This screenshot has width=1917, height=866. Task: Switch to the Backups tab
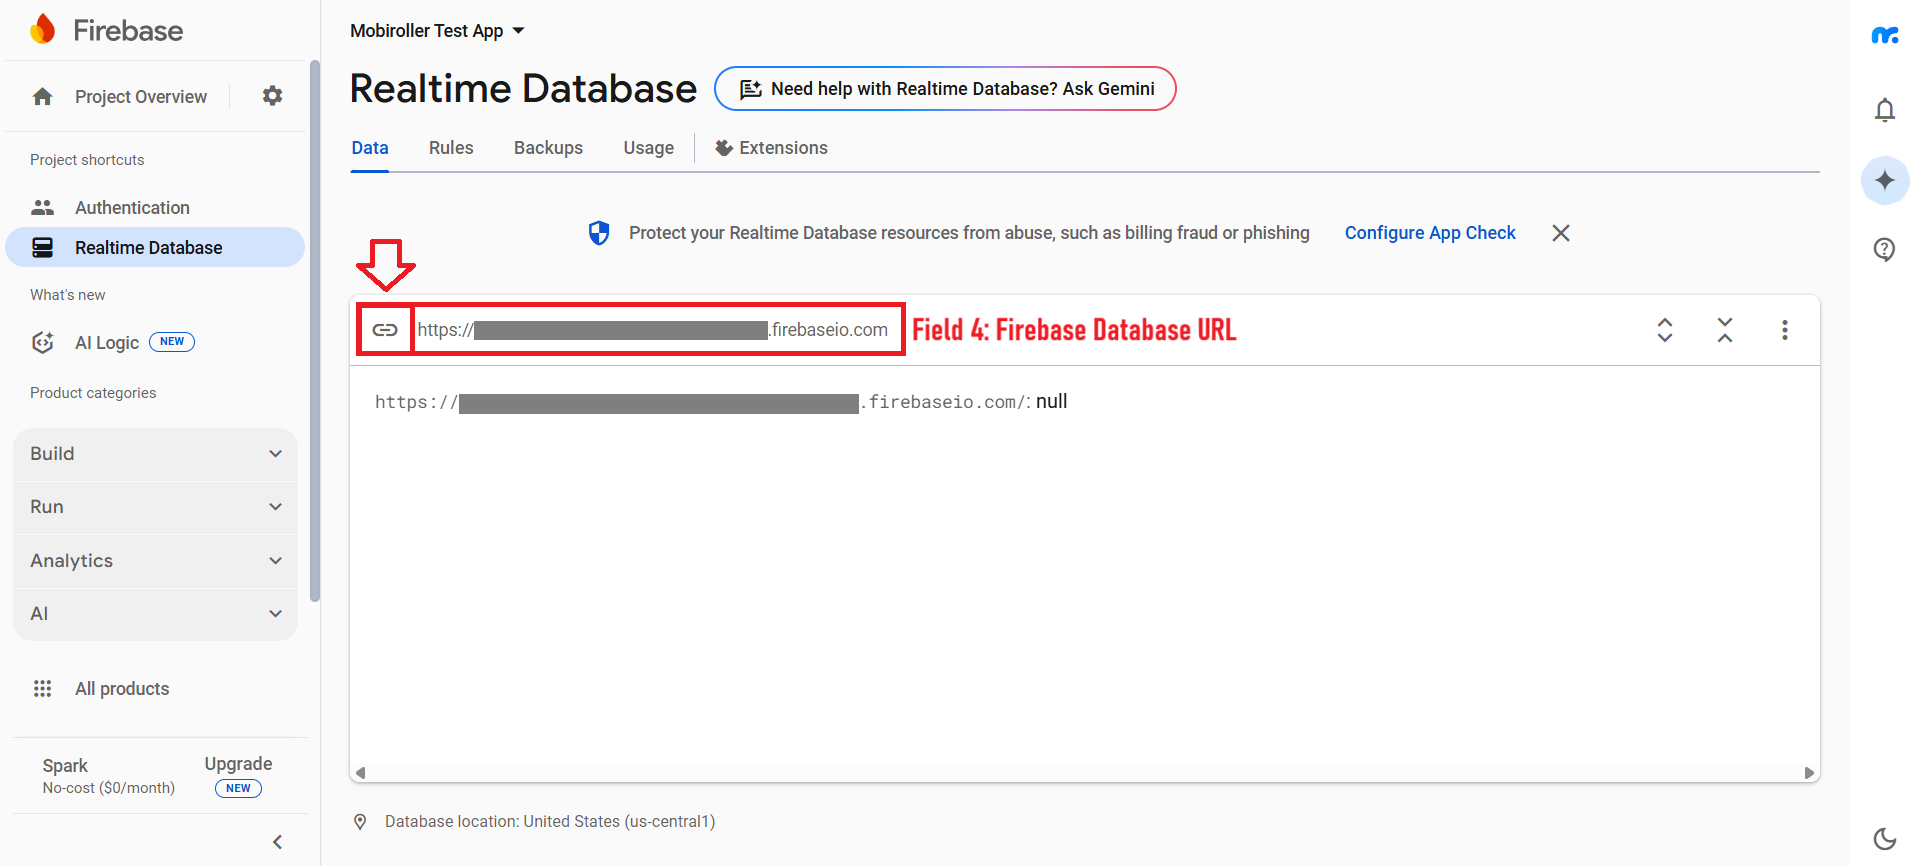coord(548,148)
